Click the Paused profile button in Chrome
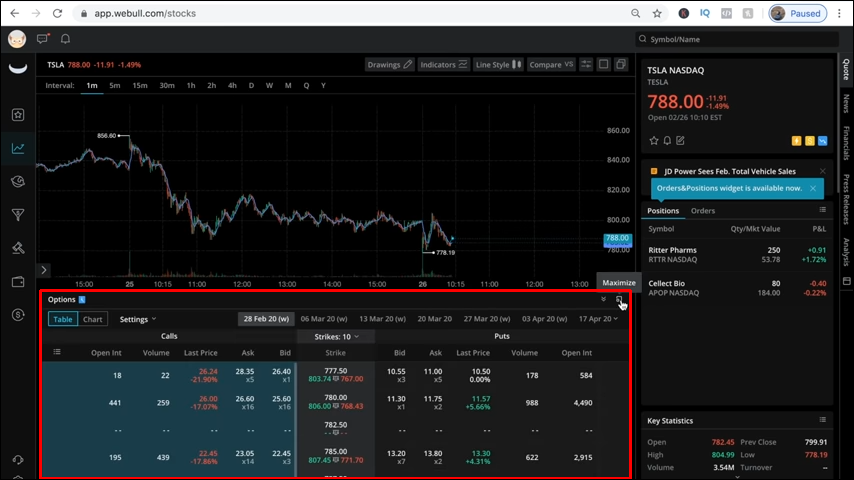 click(x=797, y=13)
